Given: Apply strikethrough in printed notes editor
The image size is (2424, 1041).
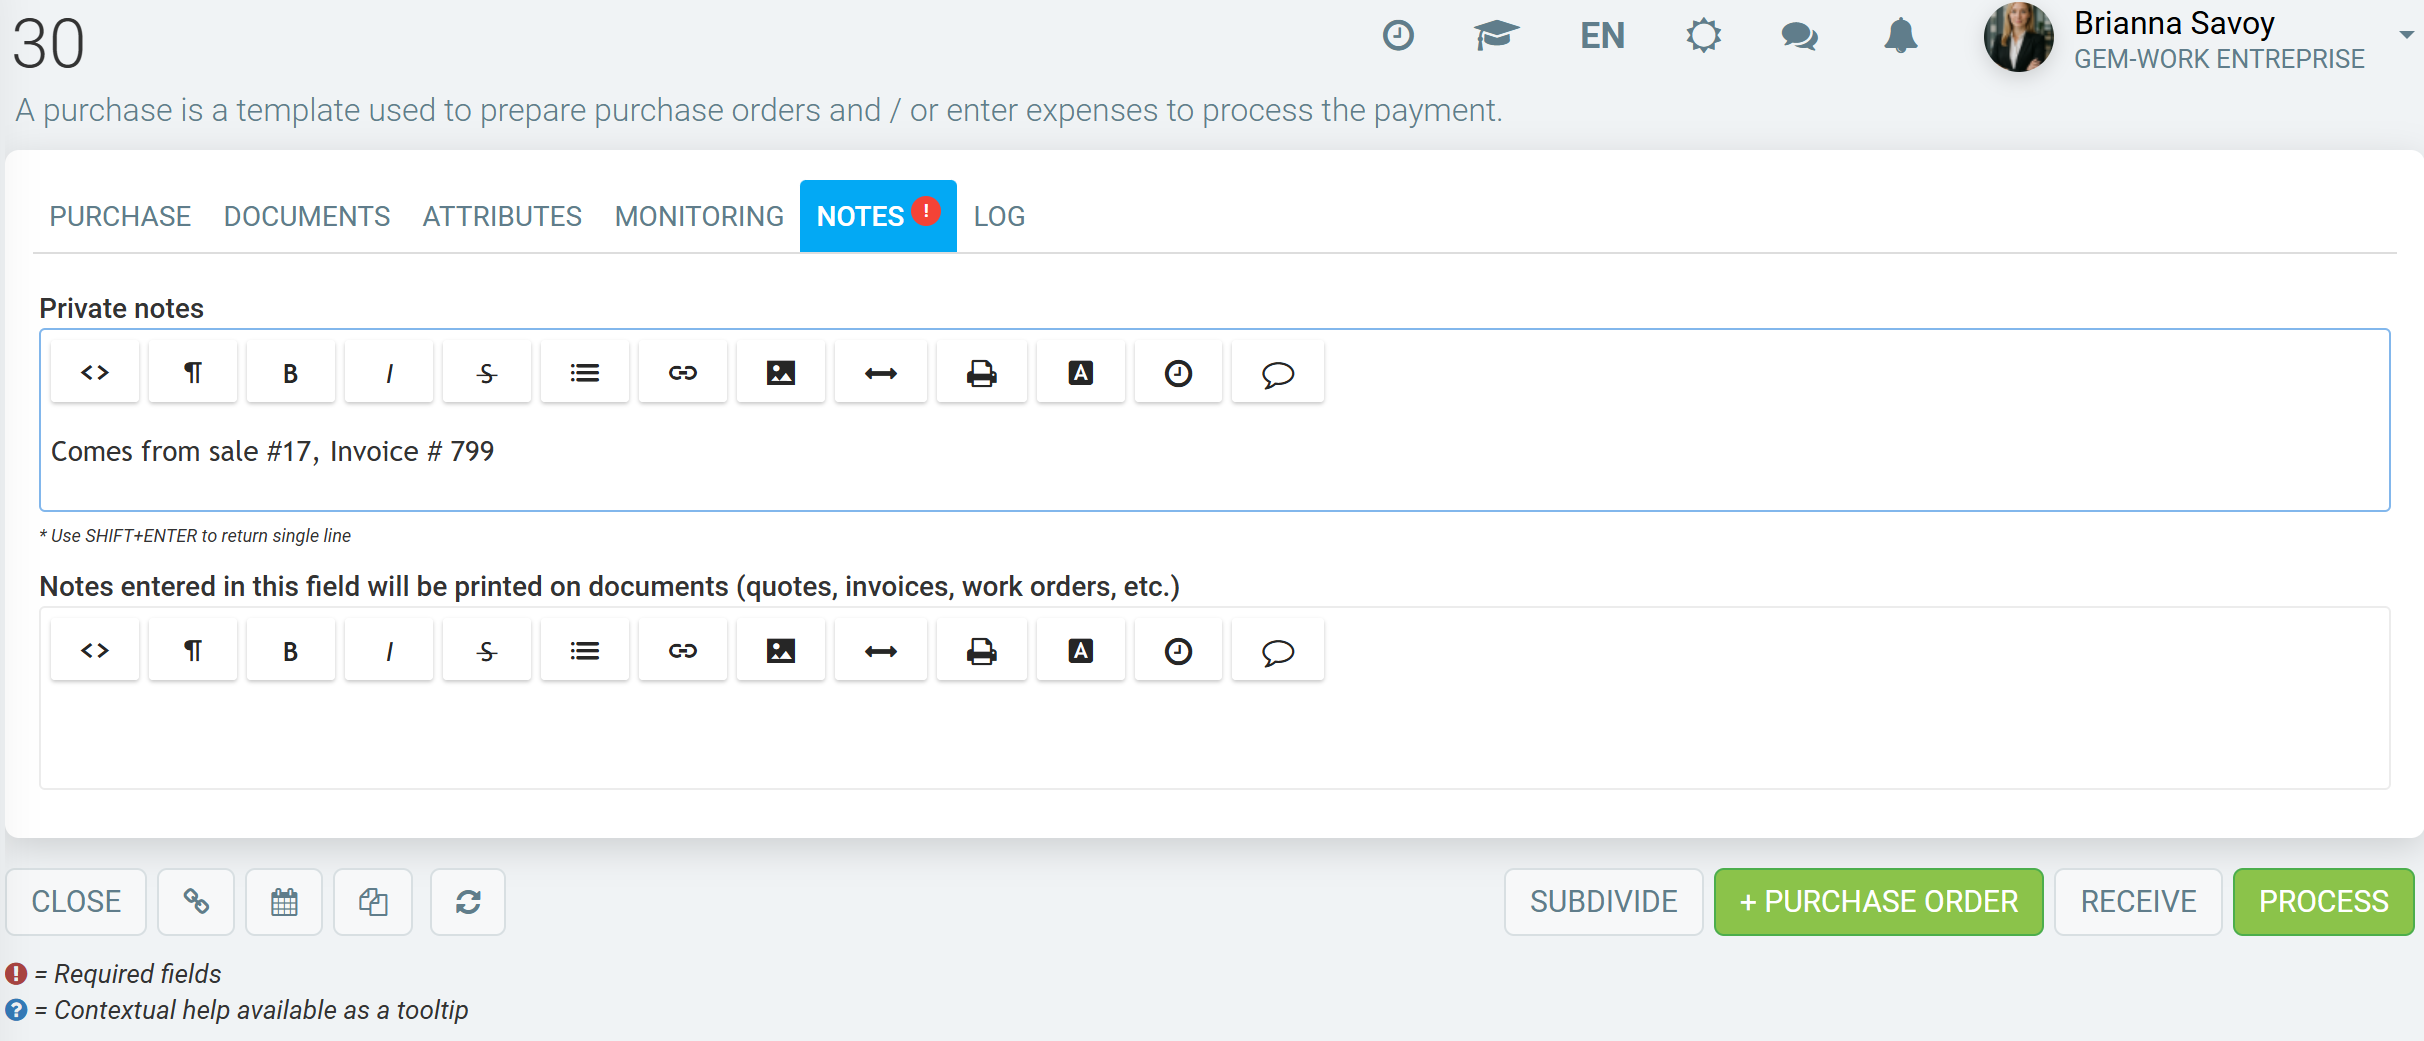Looking at the screenshot, I should tap(486, 651).
